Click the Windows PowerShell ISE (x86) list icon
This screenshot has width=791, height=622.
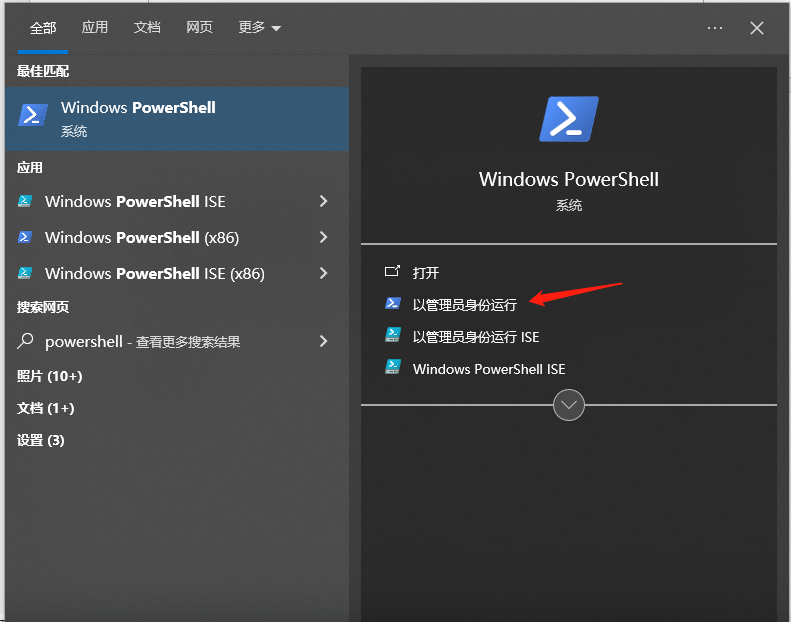click(25, 273)
